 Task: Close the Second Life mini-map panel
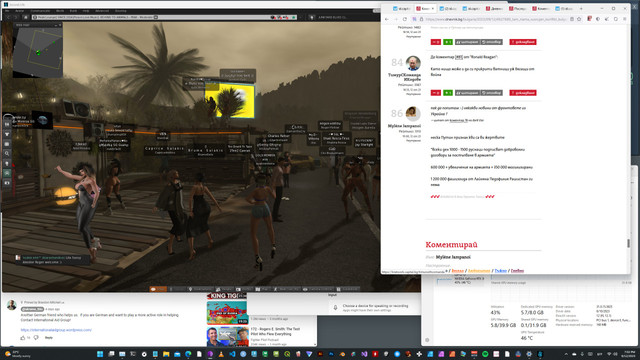coord(60,25)
